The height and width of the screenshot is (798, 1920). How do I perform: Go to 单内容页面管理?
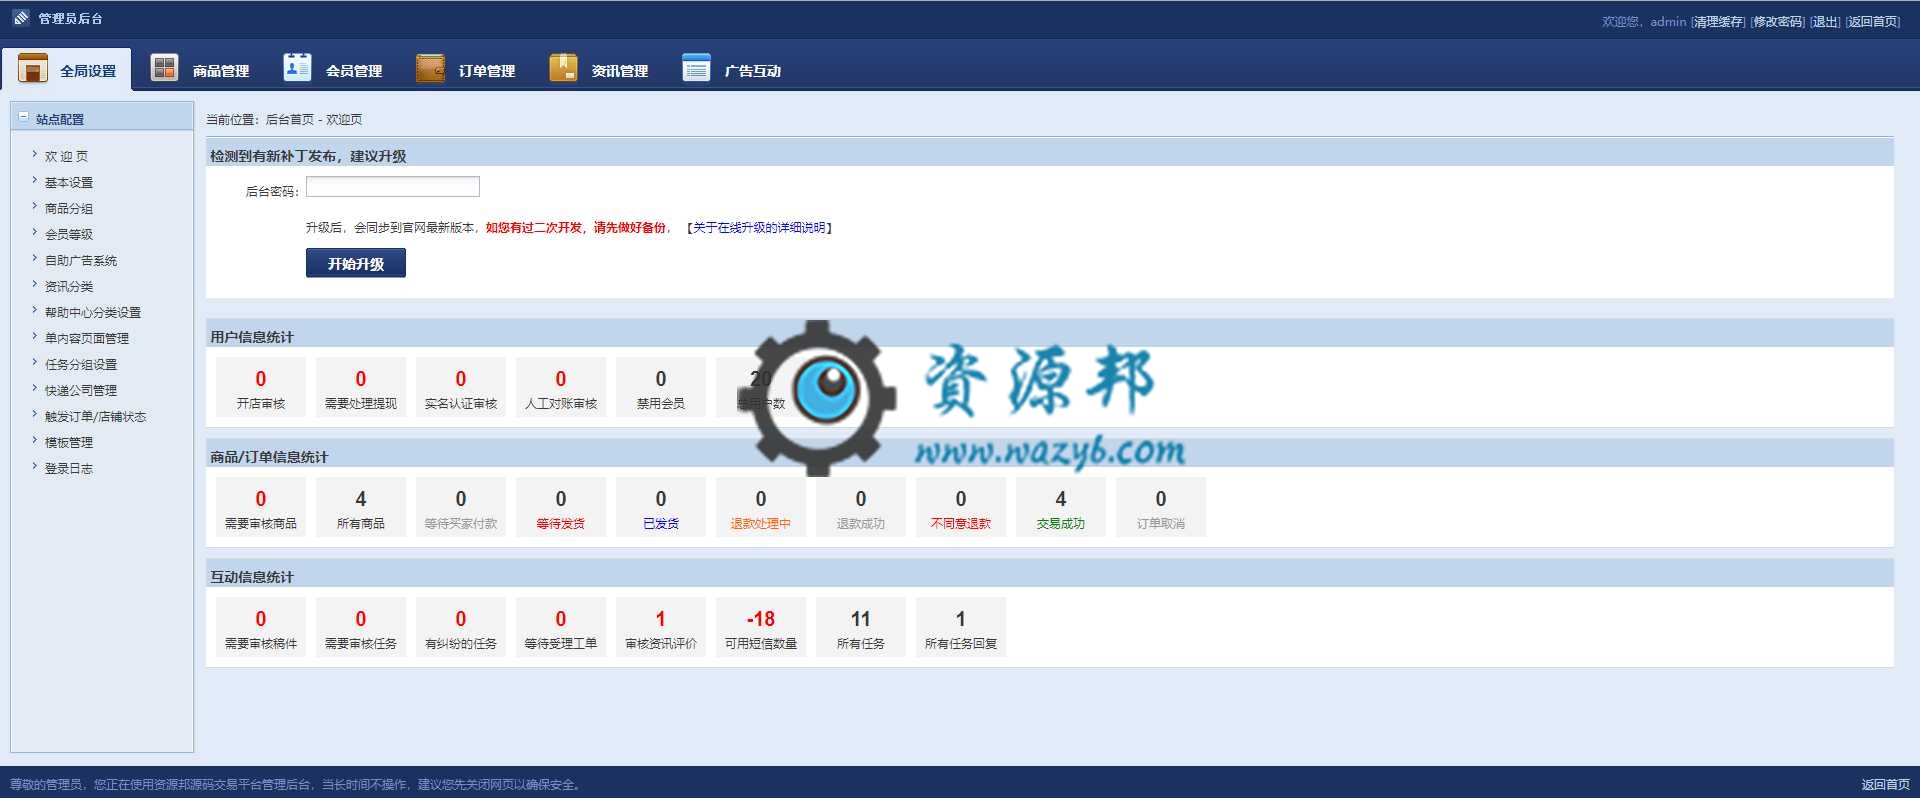pos(87,338)
